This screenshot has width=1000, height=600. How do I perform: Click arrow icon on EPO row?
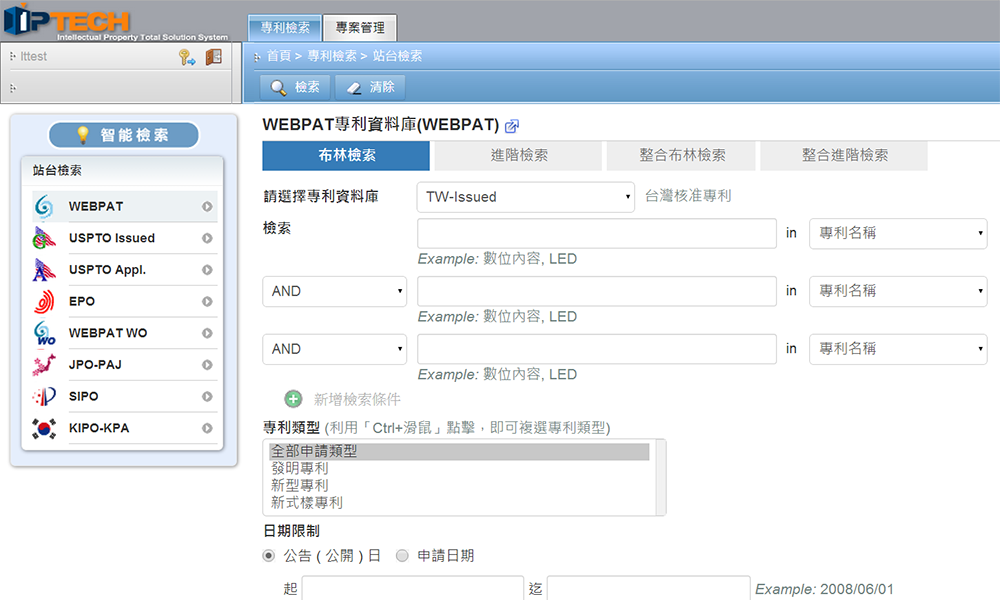(207, 302)
